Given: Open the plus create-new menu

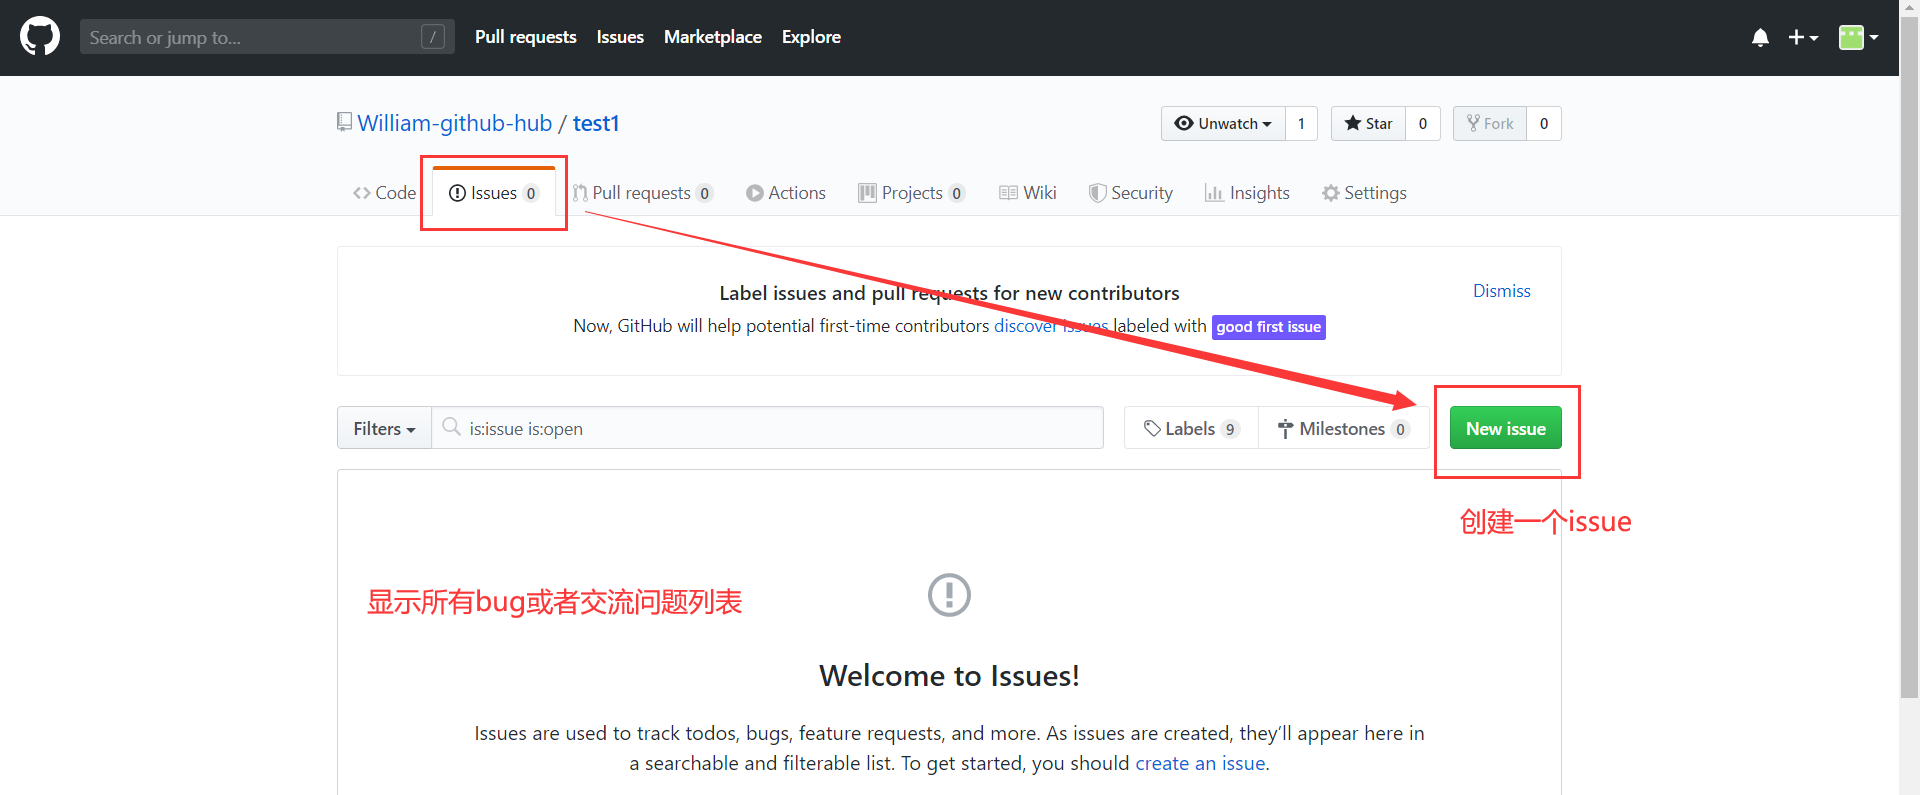Looking at the screenshot, I should [1803, 38].
